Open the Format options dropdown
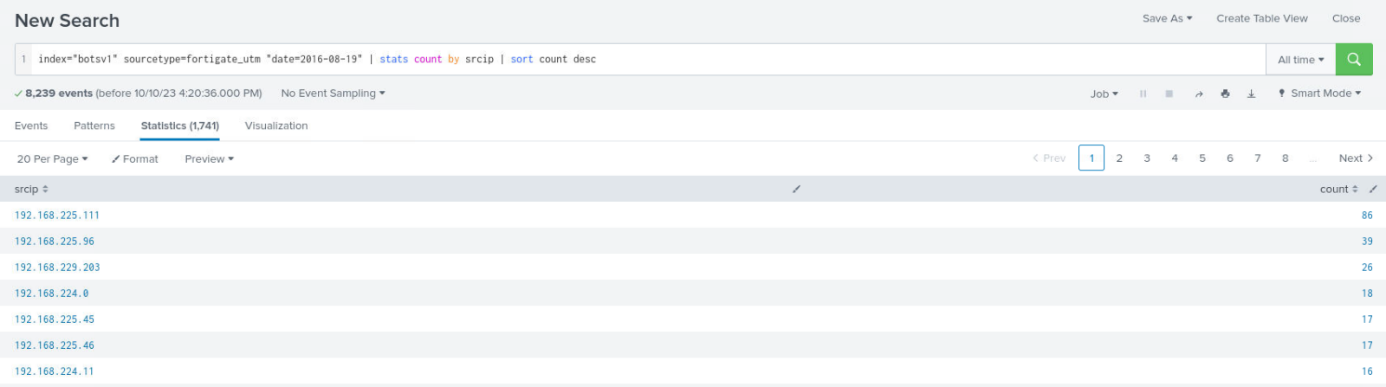Screen dimensions: 1386x387 135,159
